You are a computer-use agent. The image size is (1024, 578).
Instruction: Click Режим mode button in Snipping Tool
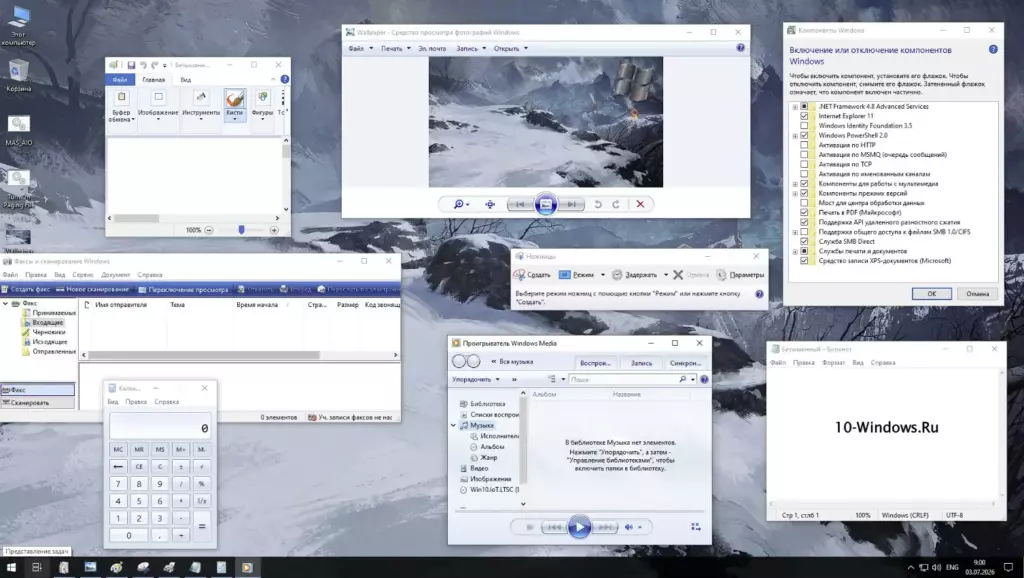pos(577,275)
